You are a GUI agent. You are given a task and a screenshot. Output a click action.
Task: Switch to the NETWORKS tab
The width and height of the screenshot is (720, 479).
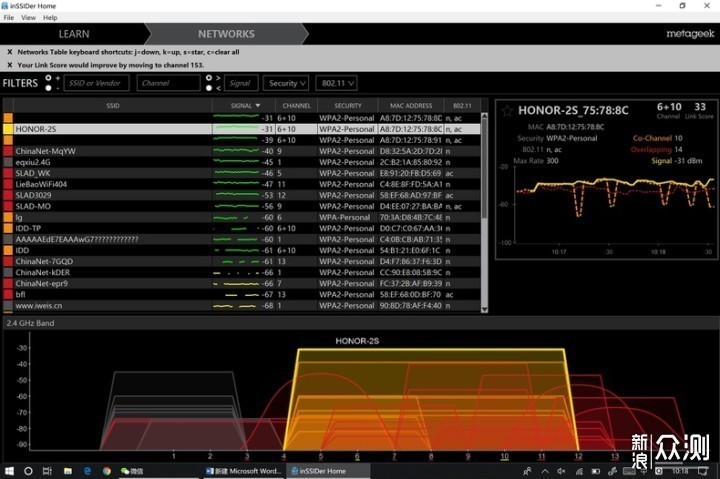(226, 34)
